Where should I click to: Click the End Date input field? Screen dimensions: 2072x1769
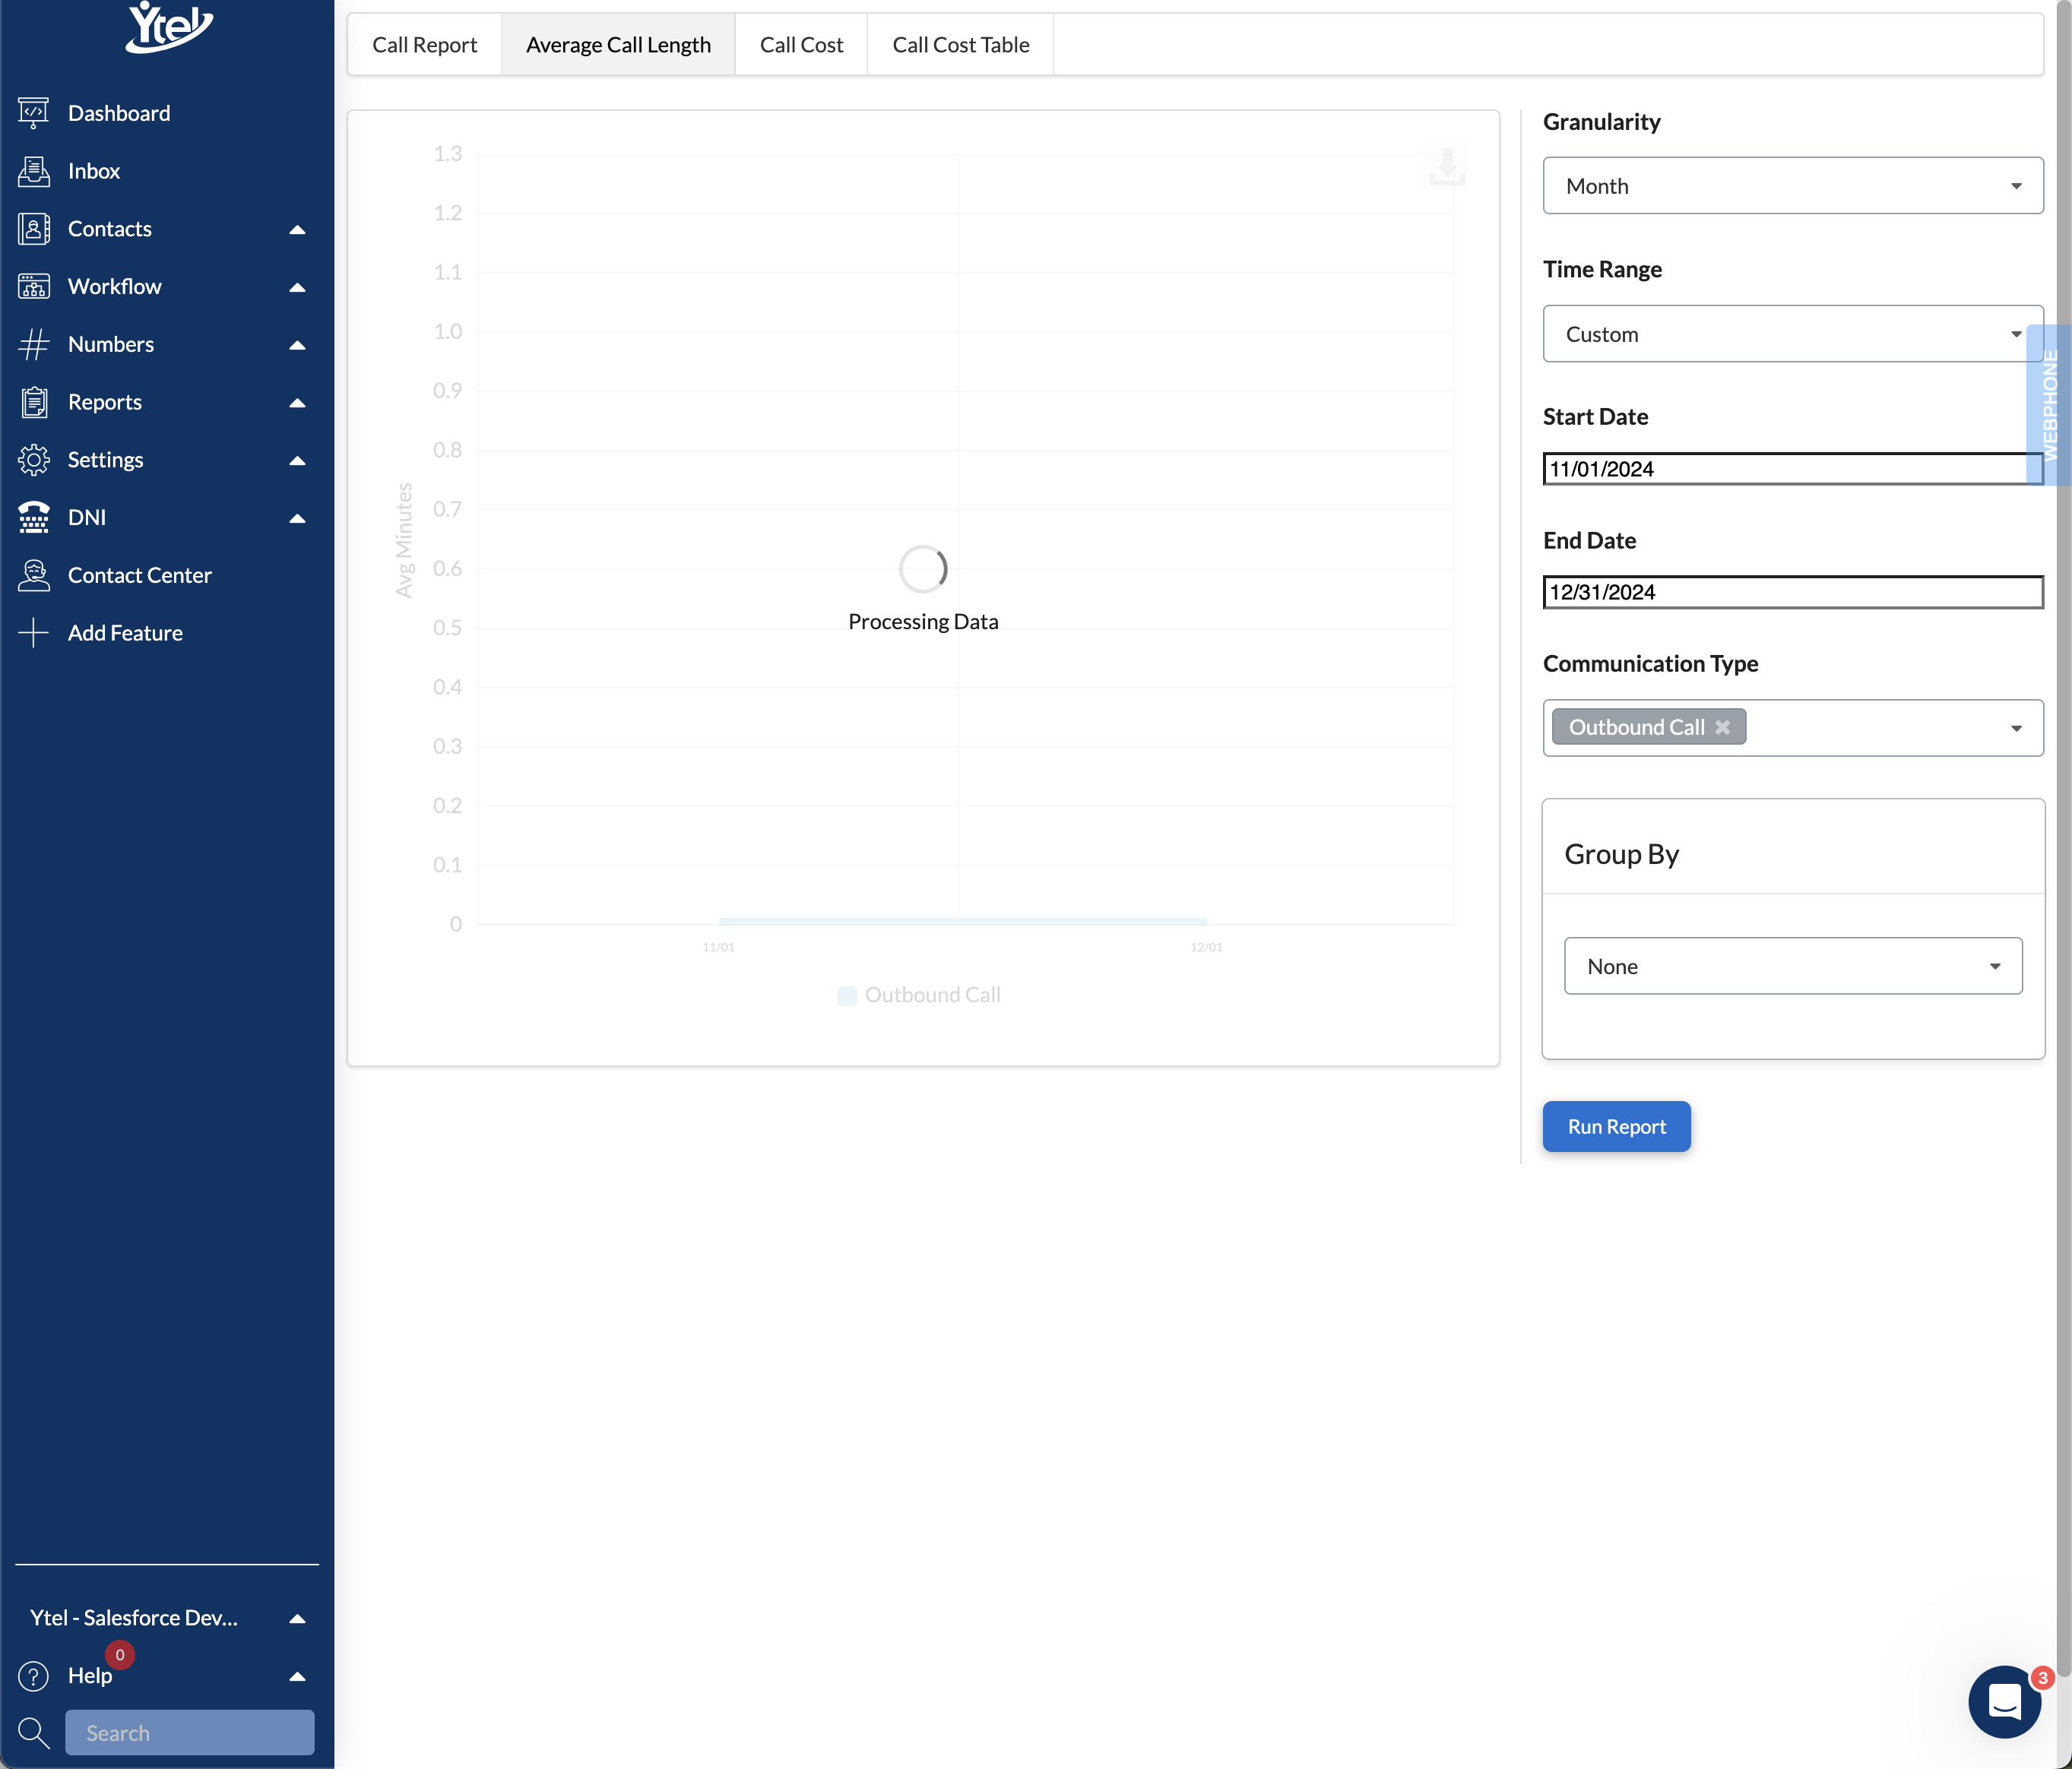(1792, 592)
